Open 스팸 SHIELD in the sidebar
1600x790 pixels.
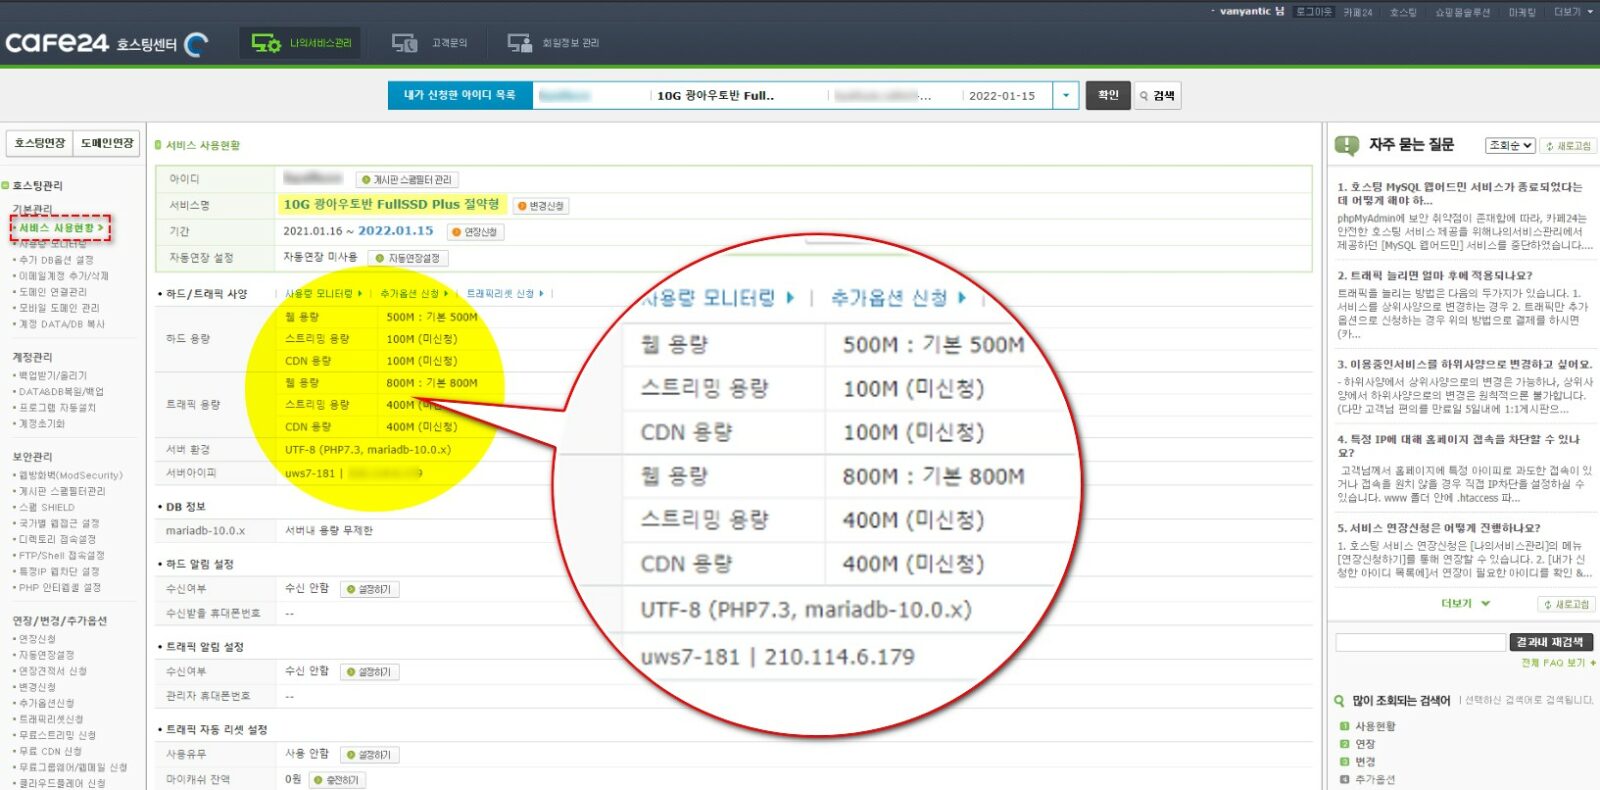click(x=46, y=507)
